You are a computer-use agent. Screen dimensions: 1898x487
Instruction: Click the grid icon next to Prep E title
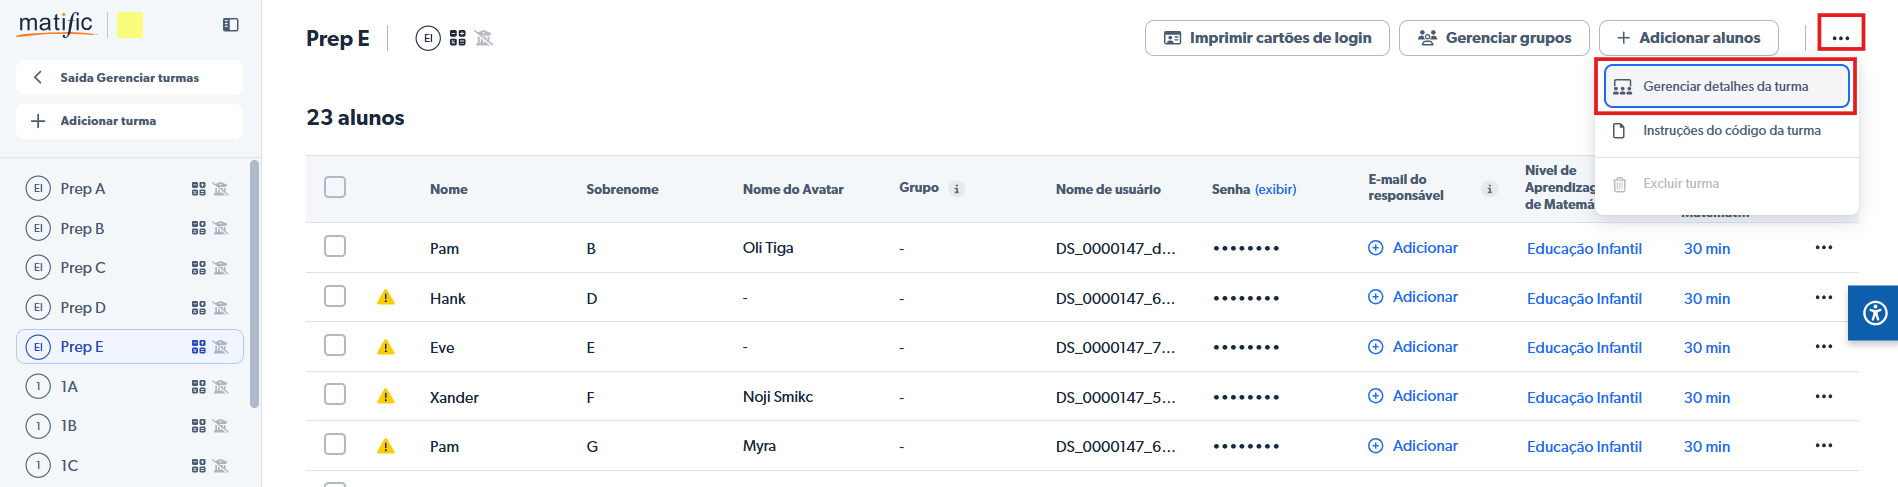pos(458,38)
